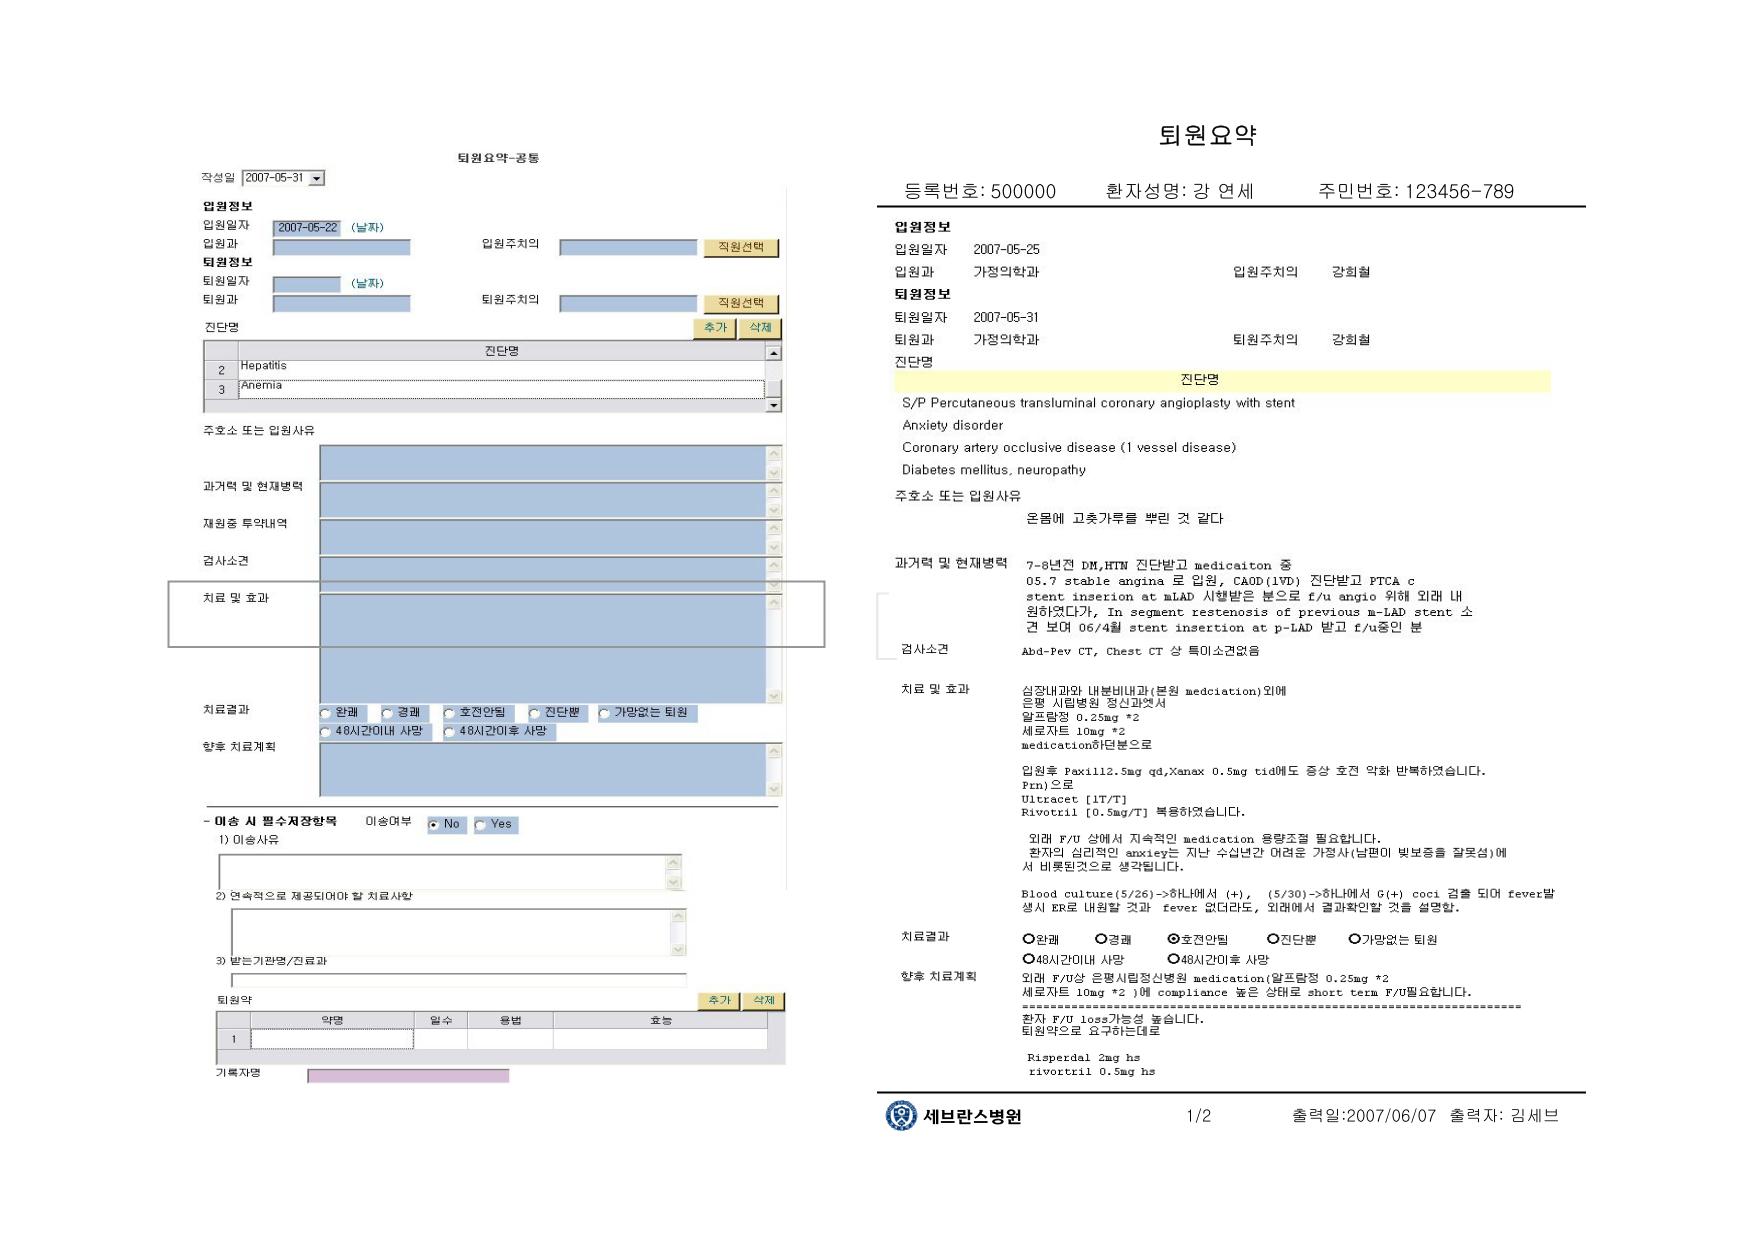The height and width of the screenshot is (1240, 1754).
Task: Focus the 입원과 input field
Action: pos(341,247)
